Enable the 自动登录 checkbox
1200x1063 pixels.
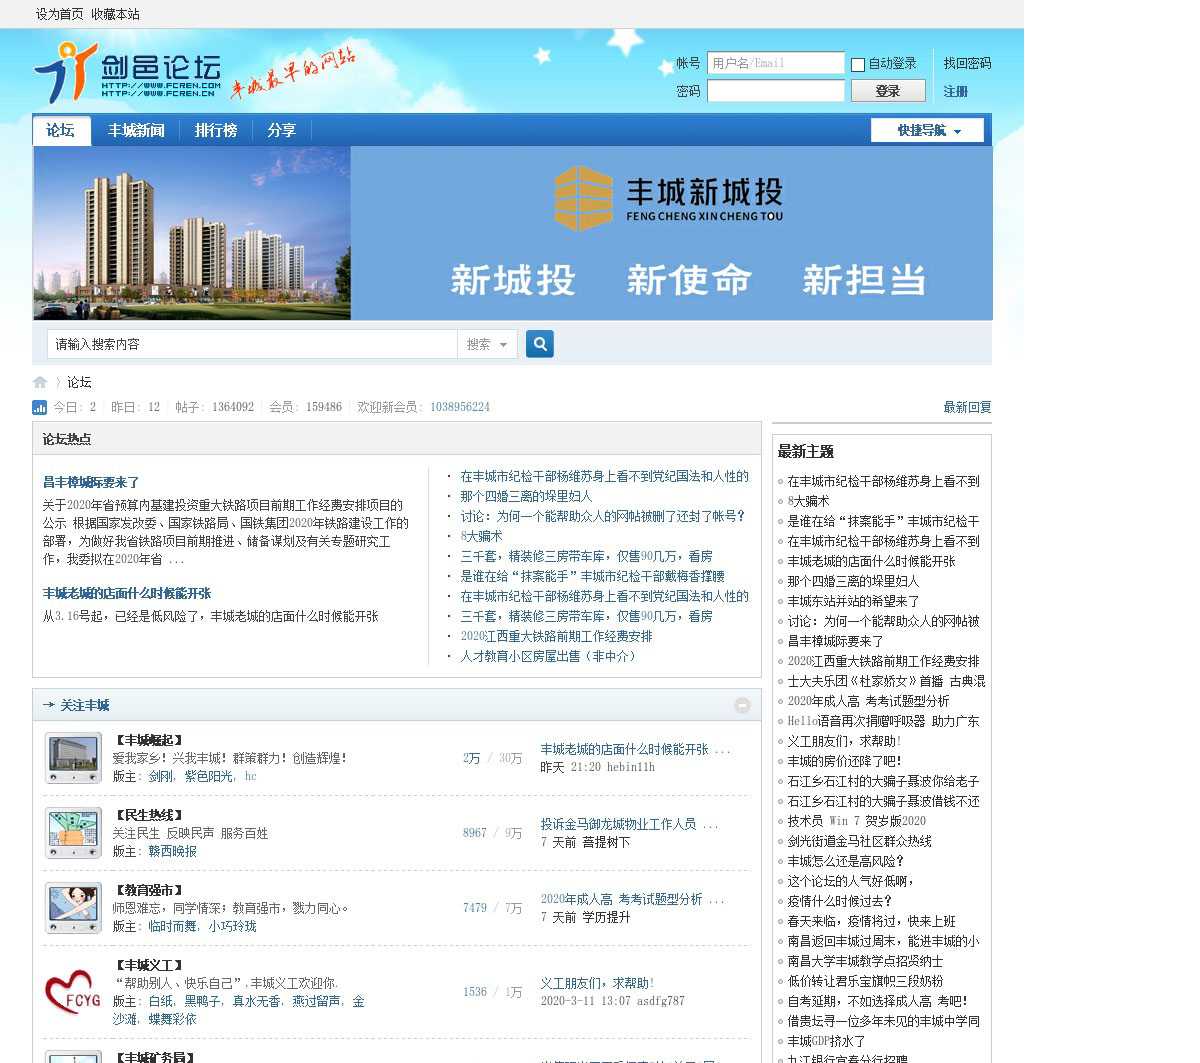pyautogui.click(x=858, y=65)
